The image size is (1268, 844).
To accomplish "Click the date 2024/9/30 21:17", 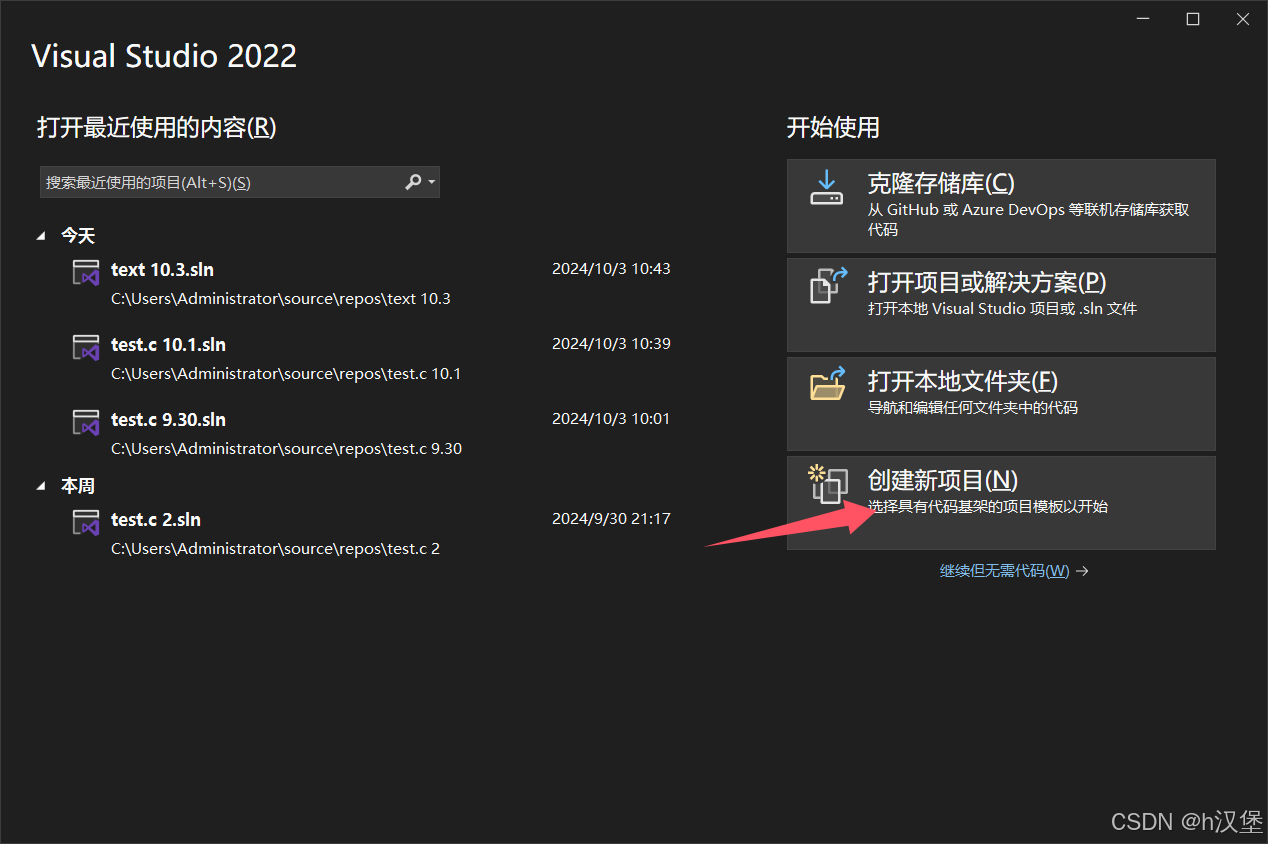I will (x=611, y=519).
